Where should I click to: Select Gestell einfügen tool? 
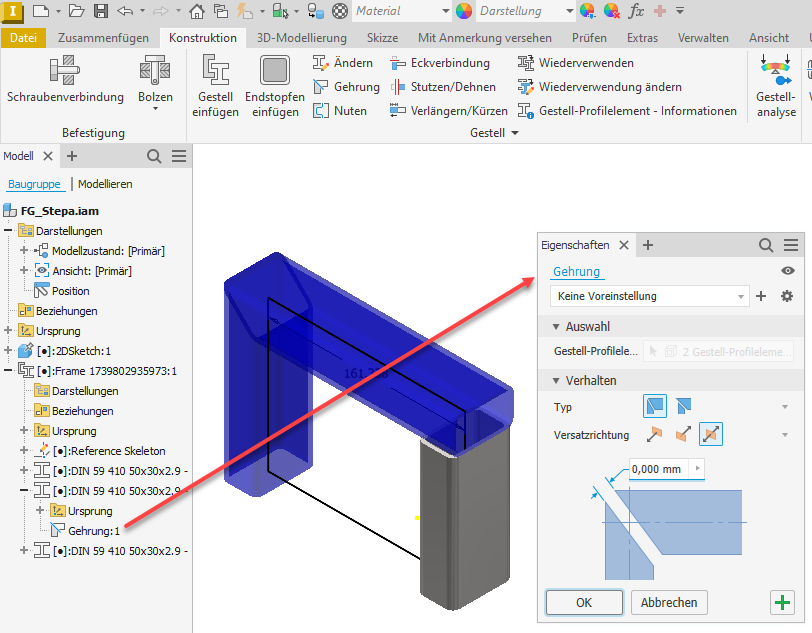[215, 87]
